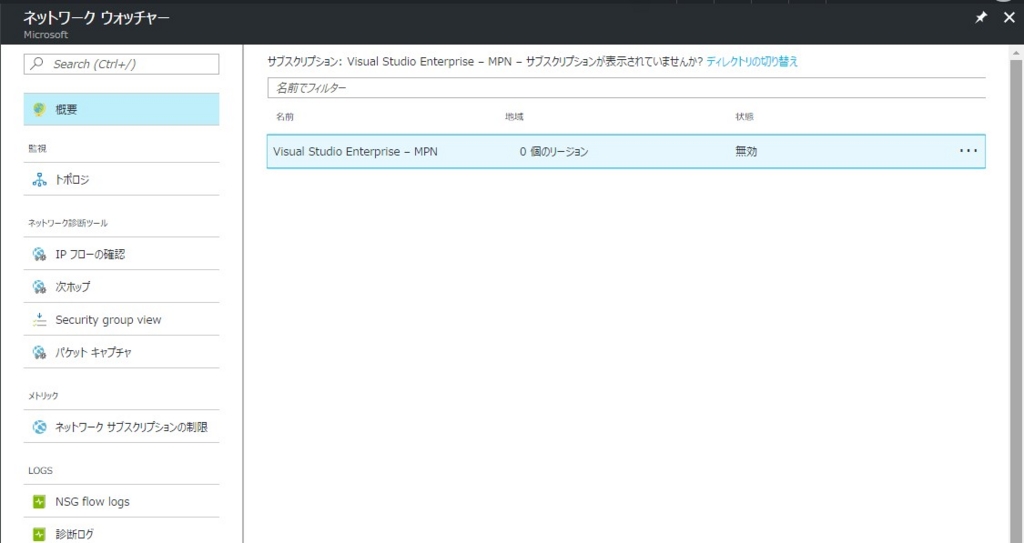The width and height of the screenshot is (1024, 543).
Task: Click the トポロジ topology icon
Action: tap(39, 180)
